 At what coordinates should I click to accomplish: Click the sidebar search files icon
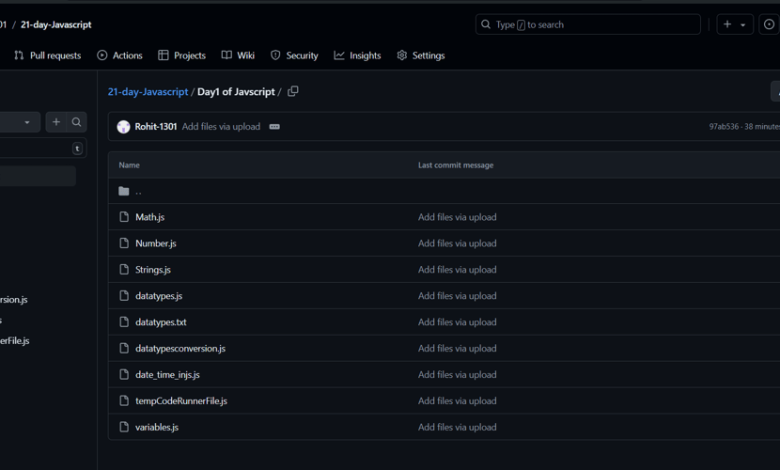click(x=76, y=122)
